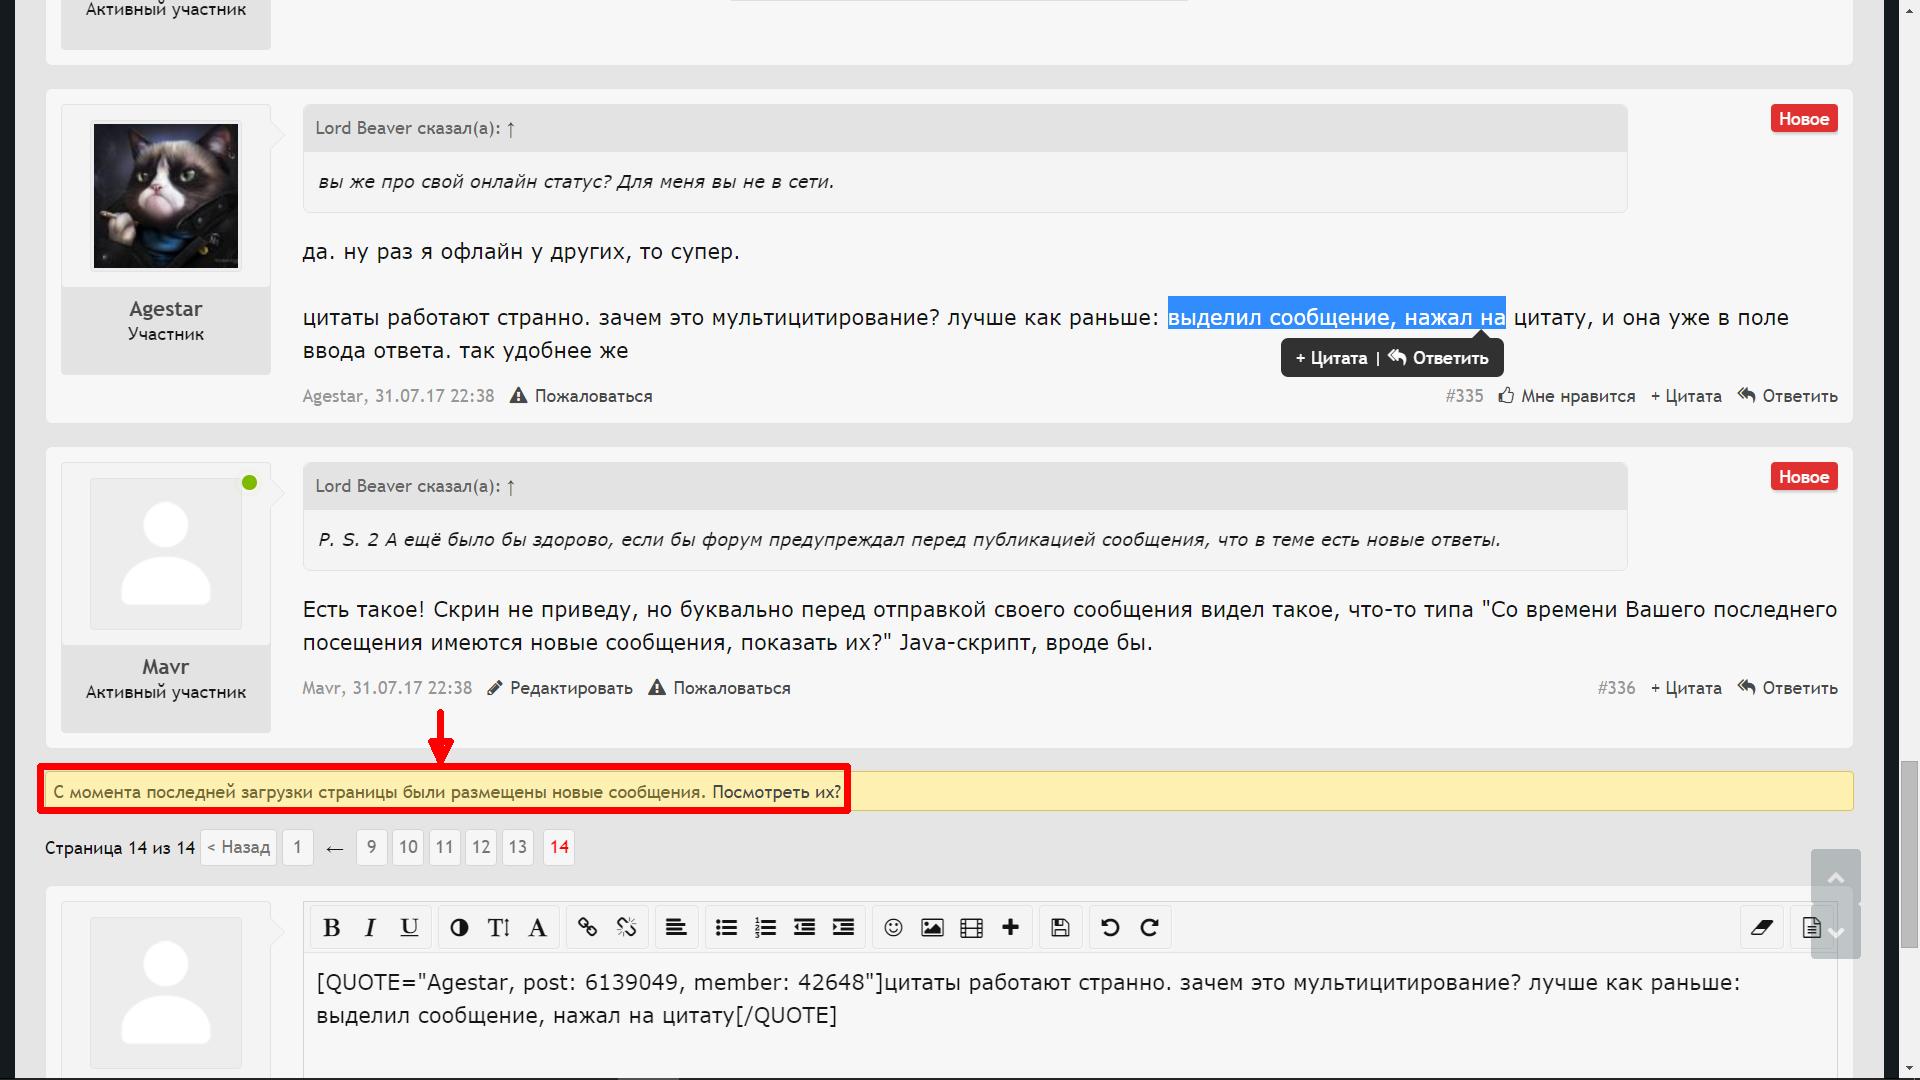Open font size dropdown
The height and width of the screenshot is (1080, 1920).
point(498,928)
